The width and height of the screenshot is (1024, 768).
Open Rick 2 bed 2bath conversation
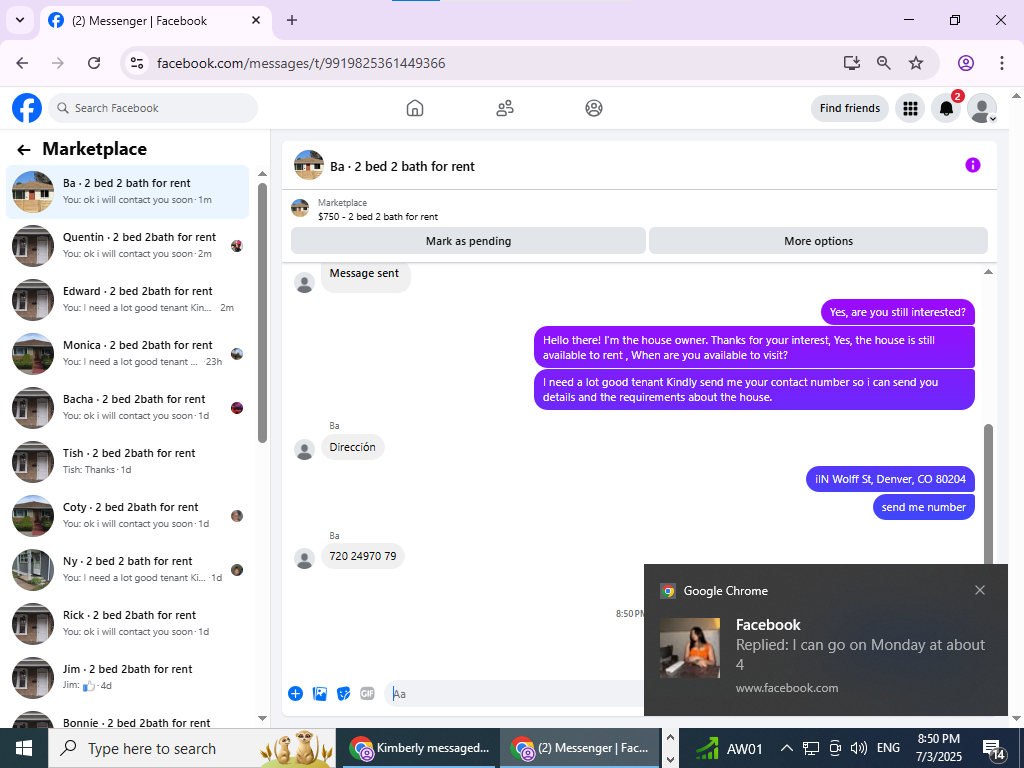tap(128, 624)
